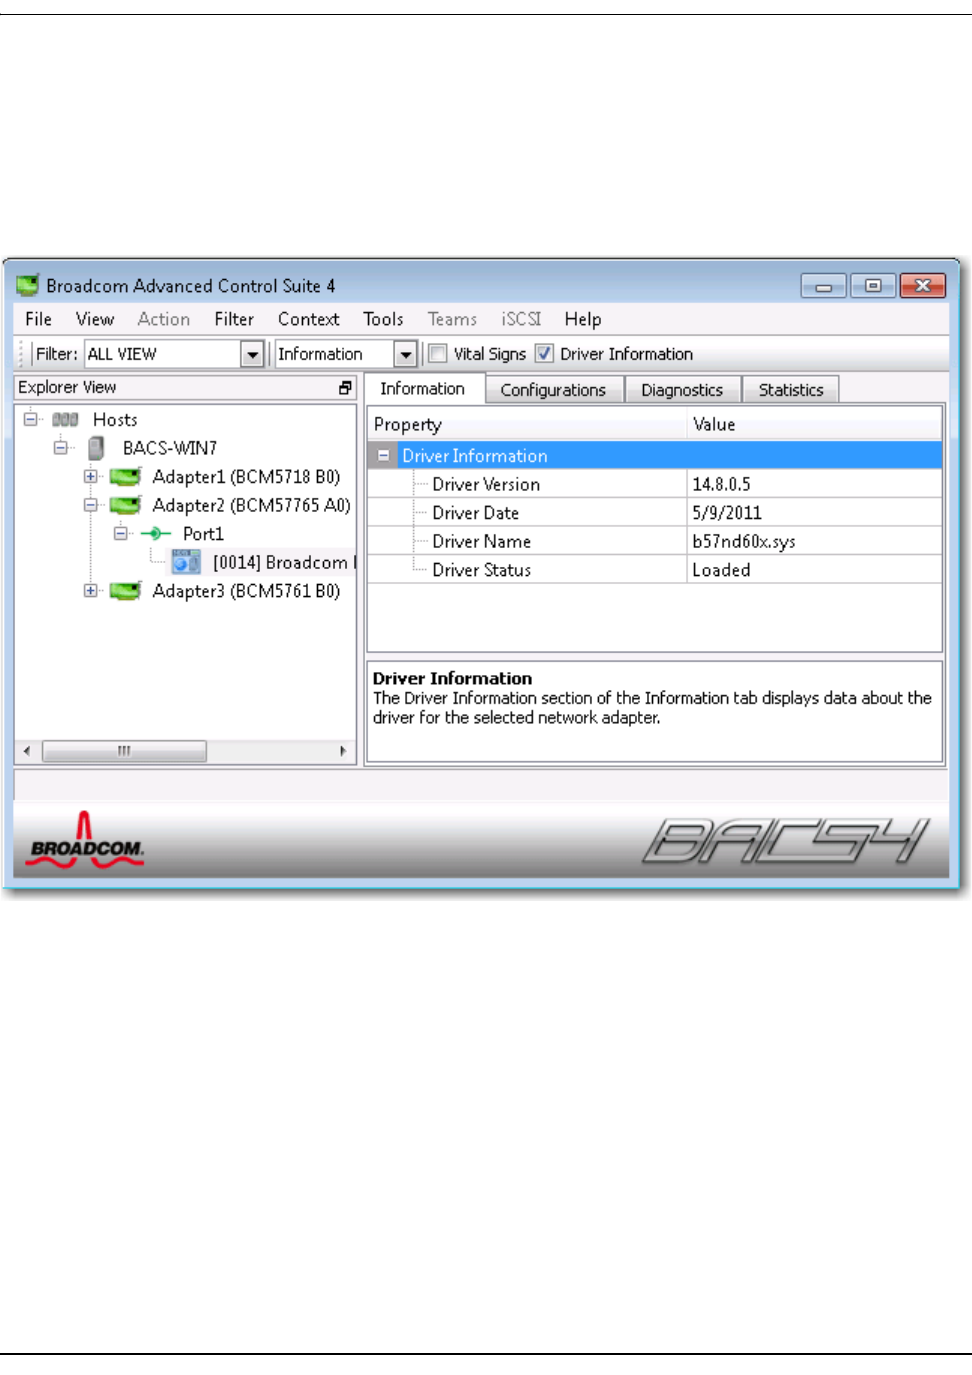This screenshot has width=972, height=1375.
Task: Select the Port1 tree item
Action: (x=203, y=534)
